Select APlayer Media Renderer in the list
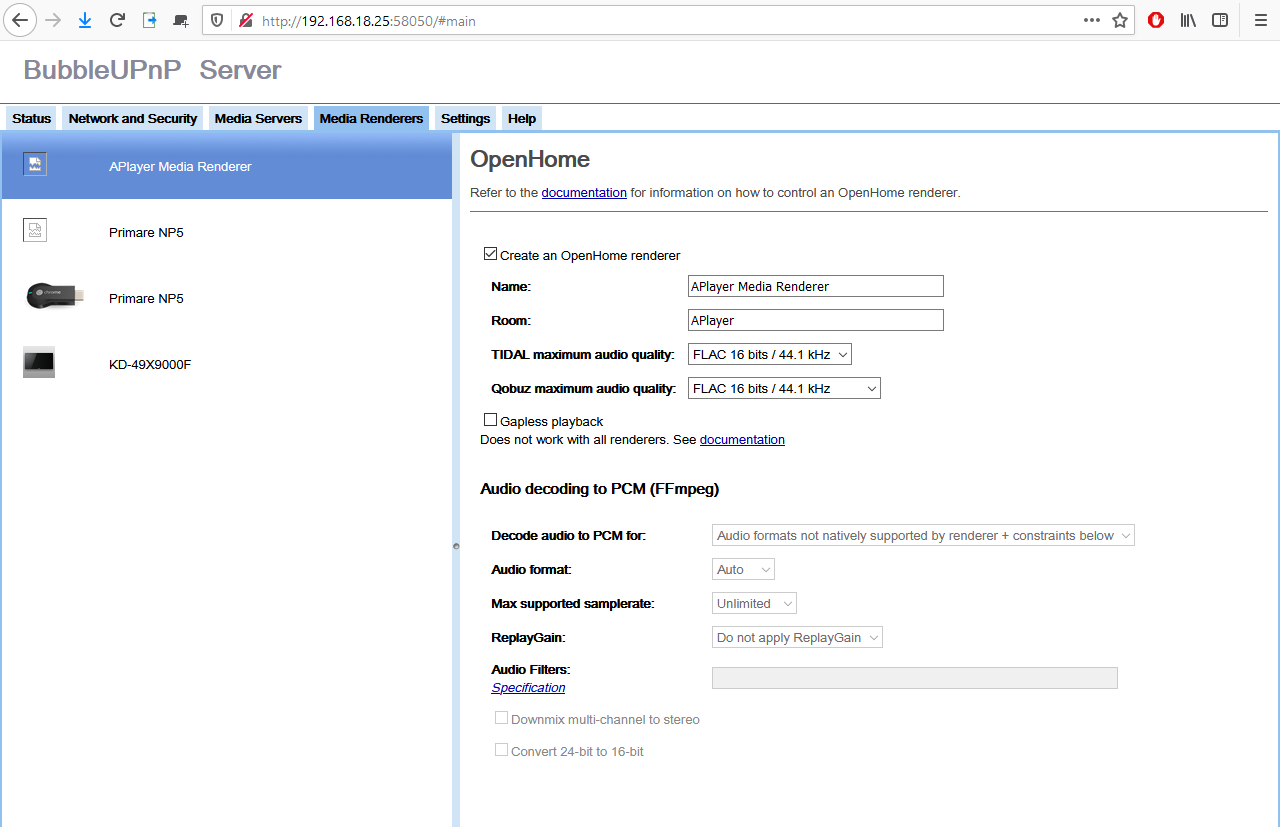1280x827 pixels. [x=226, y=166]
